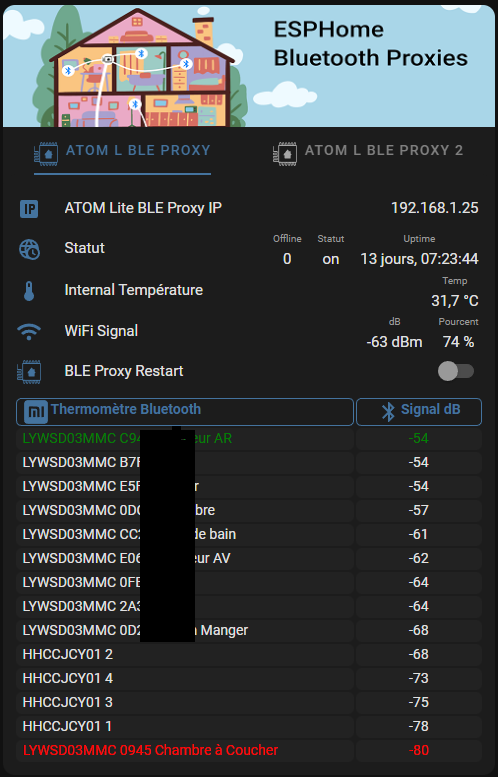Select the ATOM L BLE PROXY tab
Viewport: 498px width, 777px height.
pos(122,153)
